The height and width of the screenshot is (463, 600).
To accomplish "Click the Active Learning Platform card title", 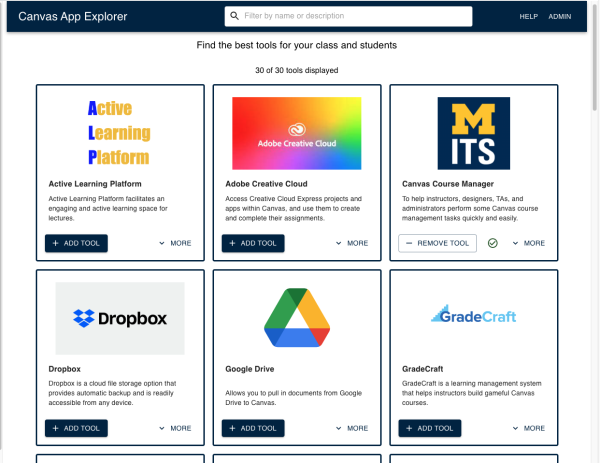I will click(95, 184).
